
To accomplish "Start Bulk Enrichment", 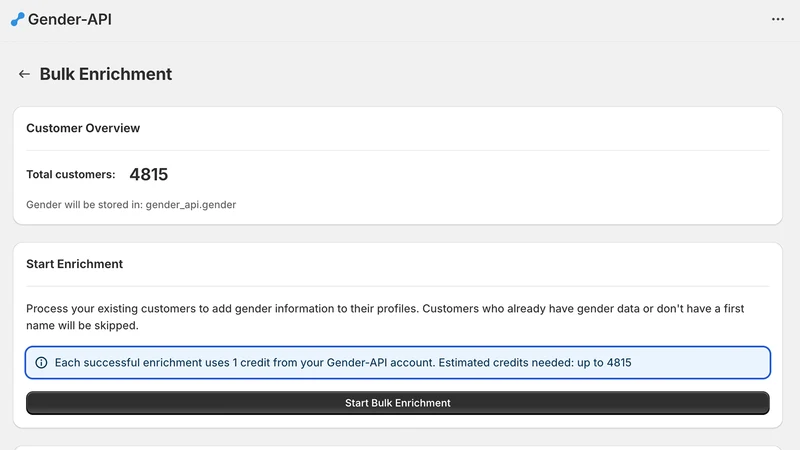I will (x=397, y=403).
